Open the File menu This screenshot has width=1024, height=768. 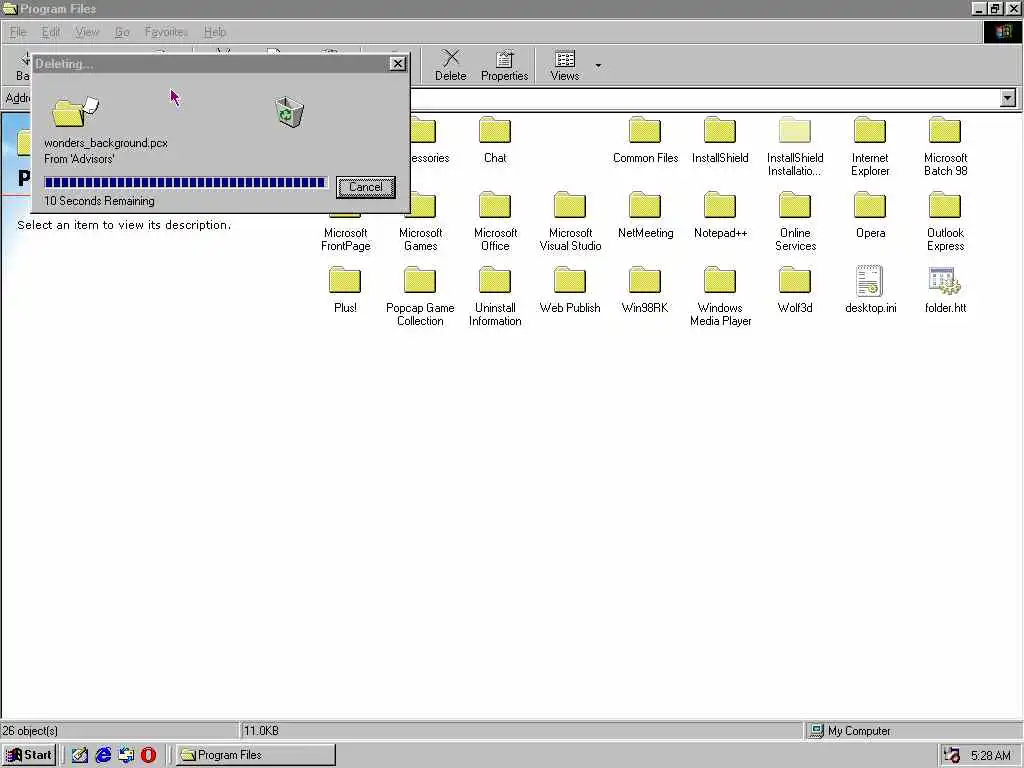pos(18,31)
